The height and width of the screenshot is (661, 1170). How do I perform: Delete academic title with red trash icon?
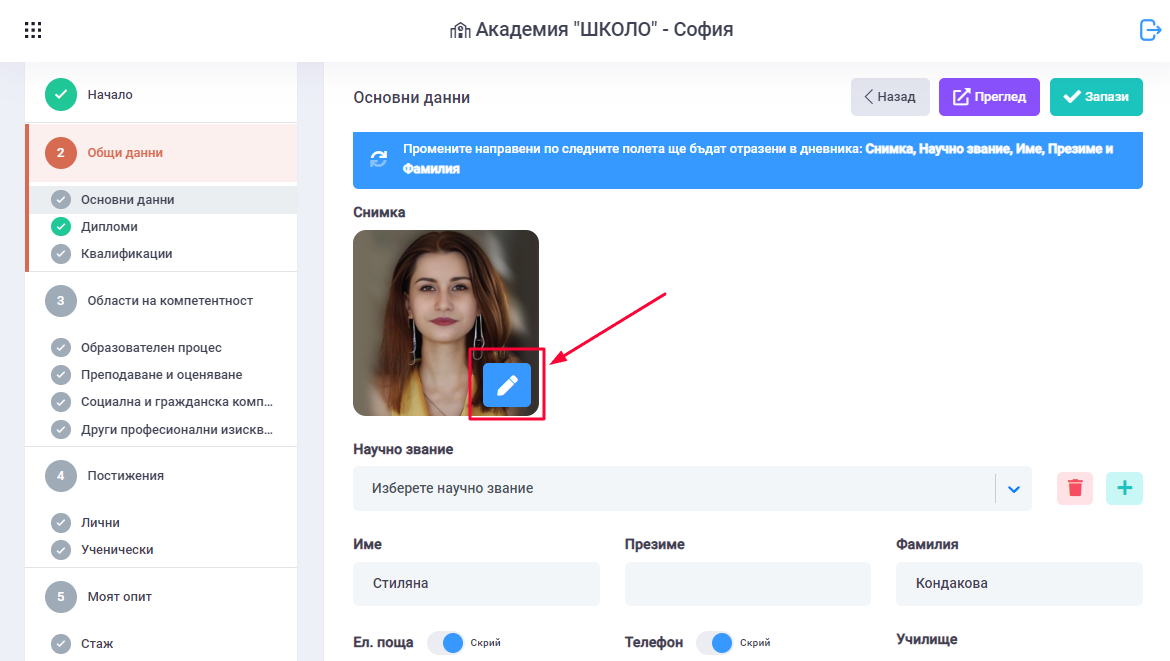(x=1074, y=489)
